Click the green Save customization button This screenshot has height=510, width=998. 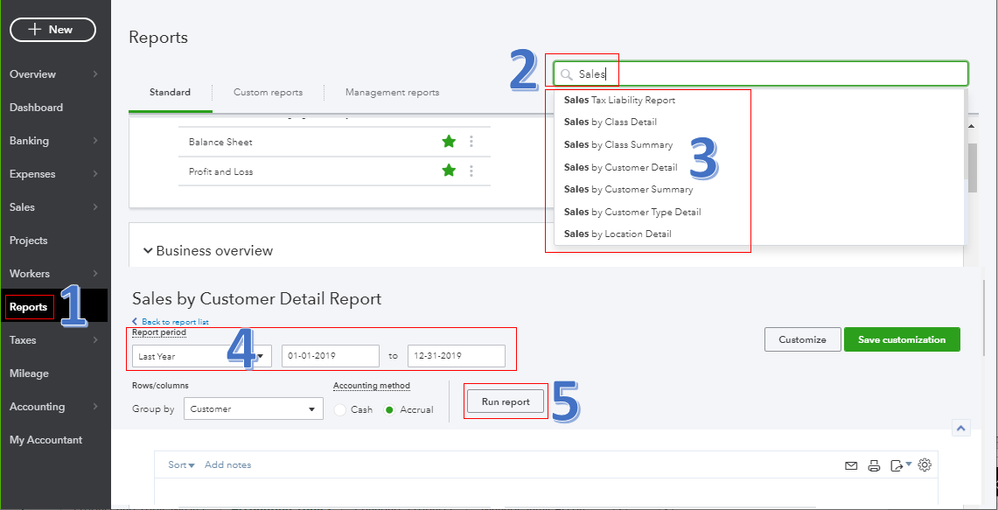[901, 340]
